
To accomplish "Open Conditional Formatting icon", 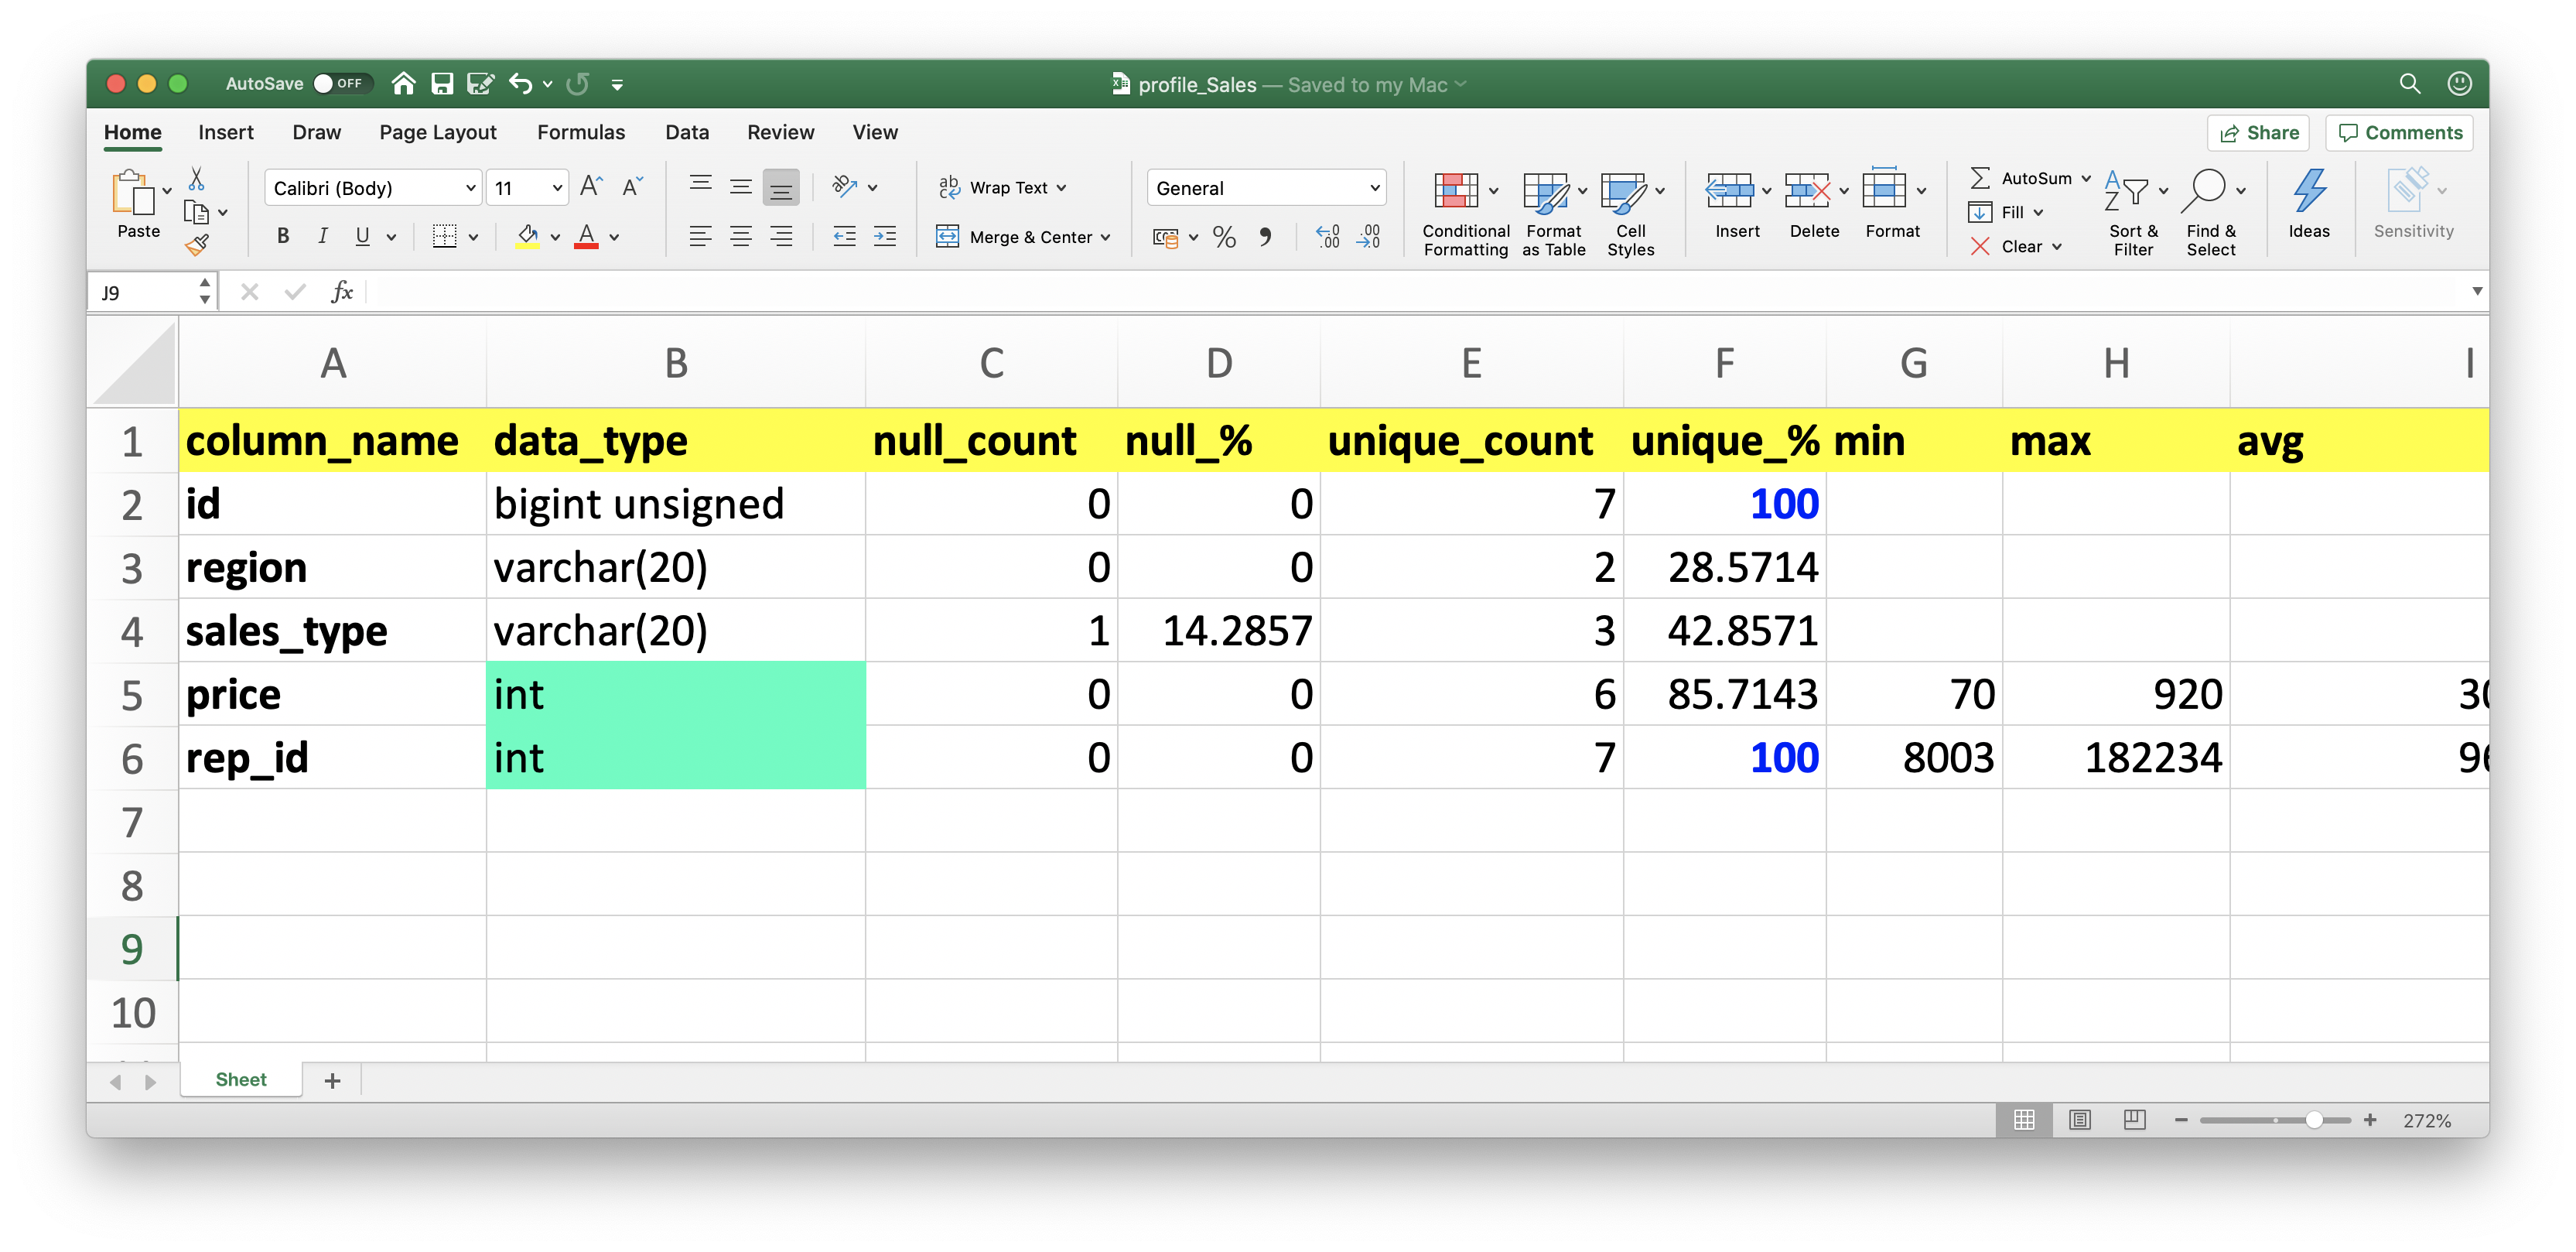I will click(x=1456, y=191).
